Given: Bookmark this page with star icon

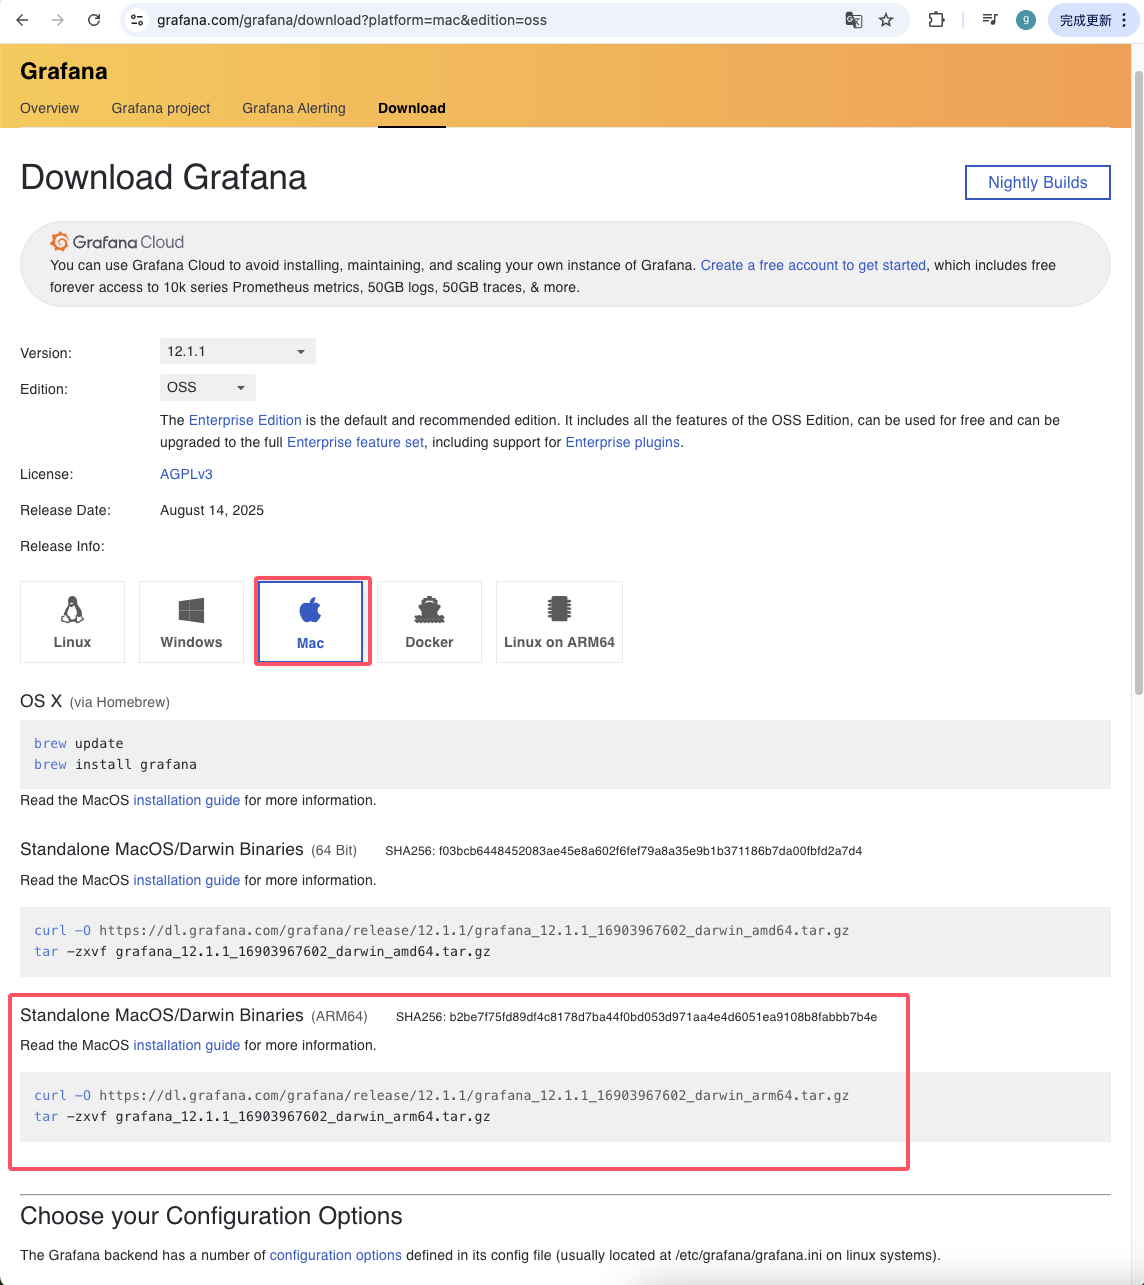Looking at the screenshot, I should tap(886, 20).
